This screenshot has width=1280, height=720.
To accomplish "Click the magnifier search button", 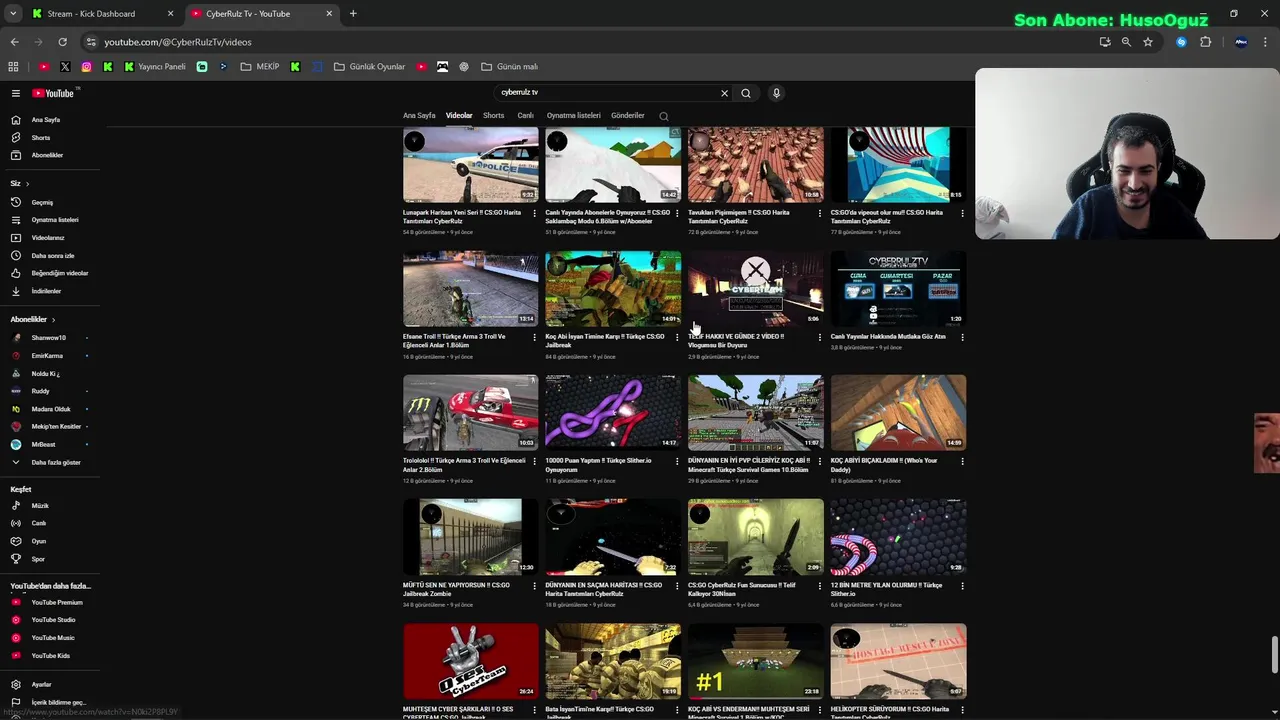I will pyautogui.click(x=746, y=93).
